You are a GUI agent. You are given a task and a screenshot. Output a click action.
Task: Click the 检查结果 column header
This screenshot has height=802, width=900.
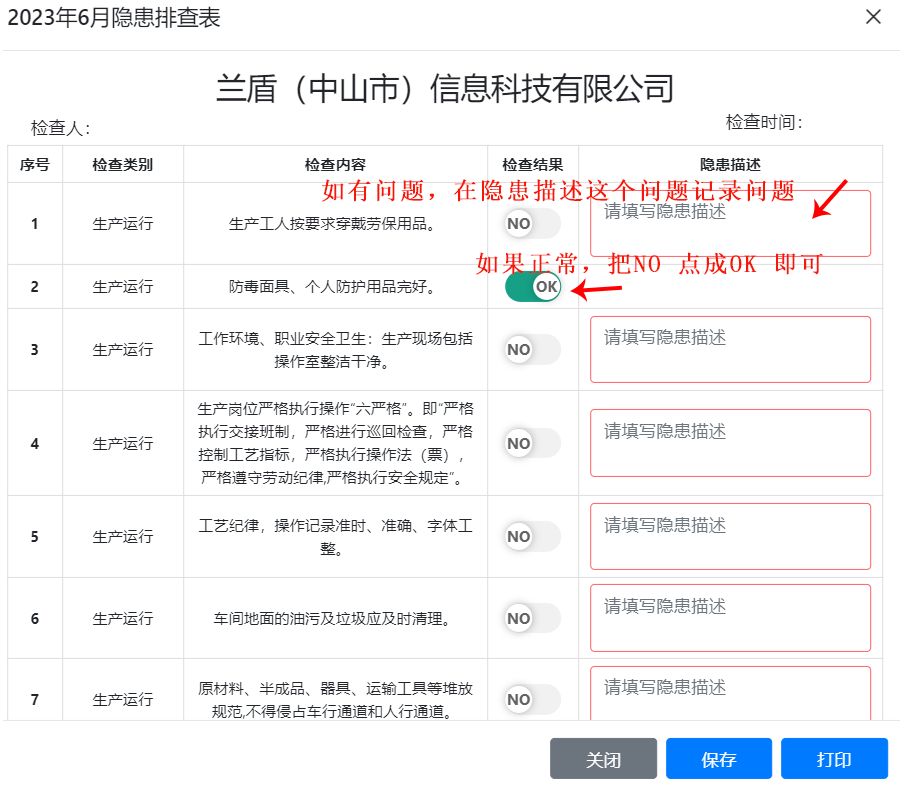click(x=533, y=165)
